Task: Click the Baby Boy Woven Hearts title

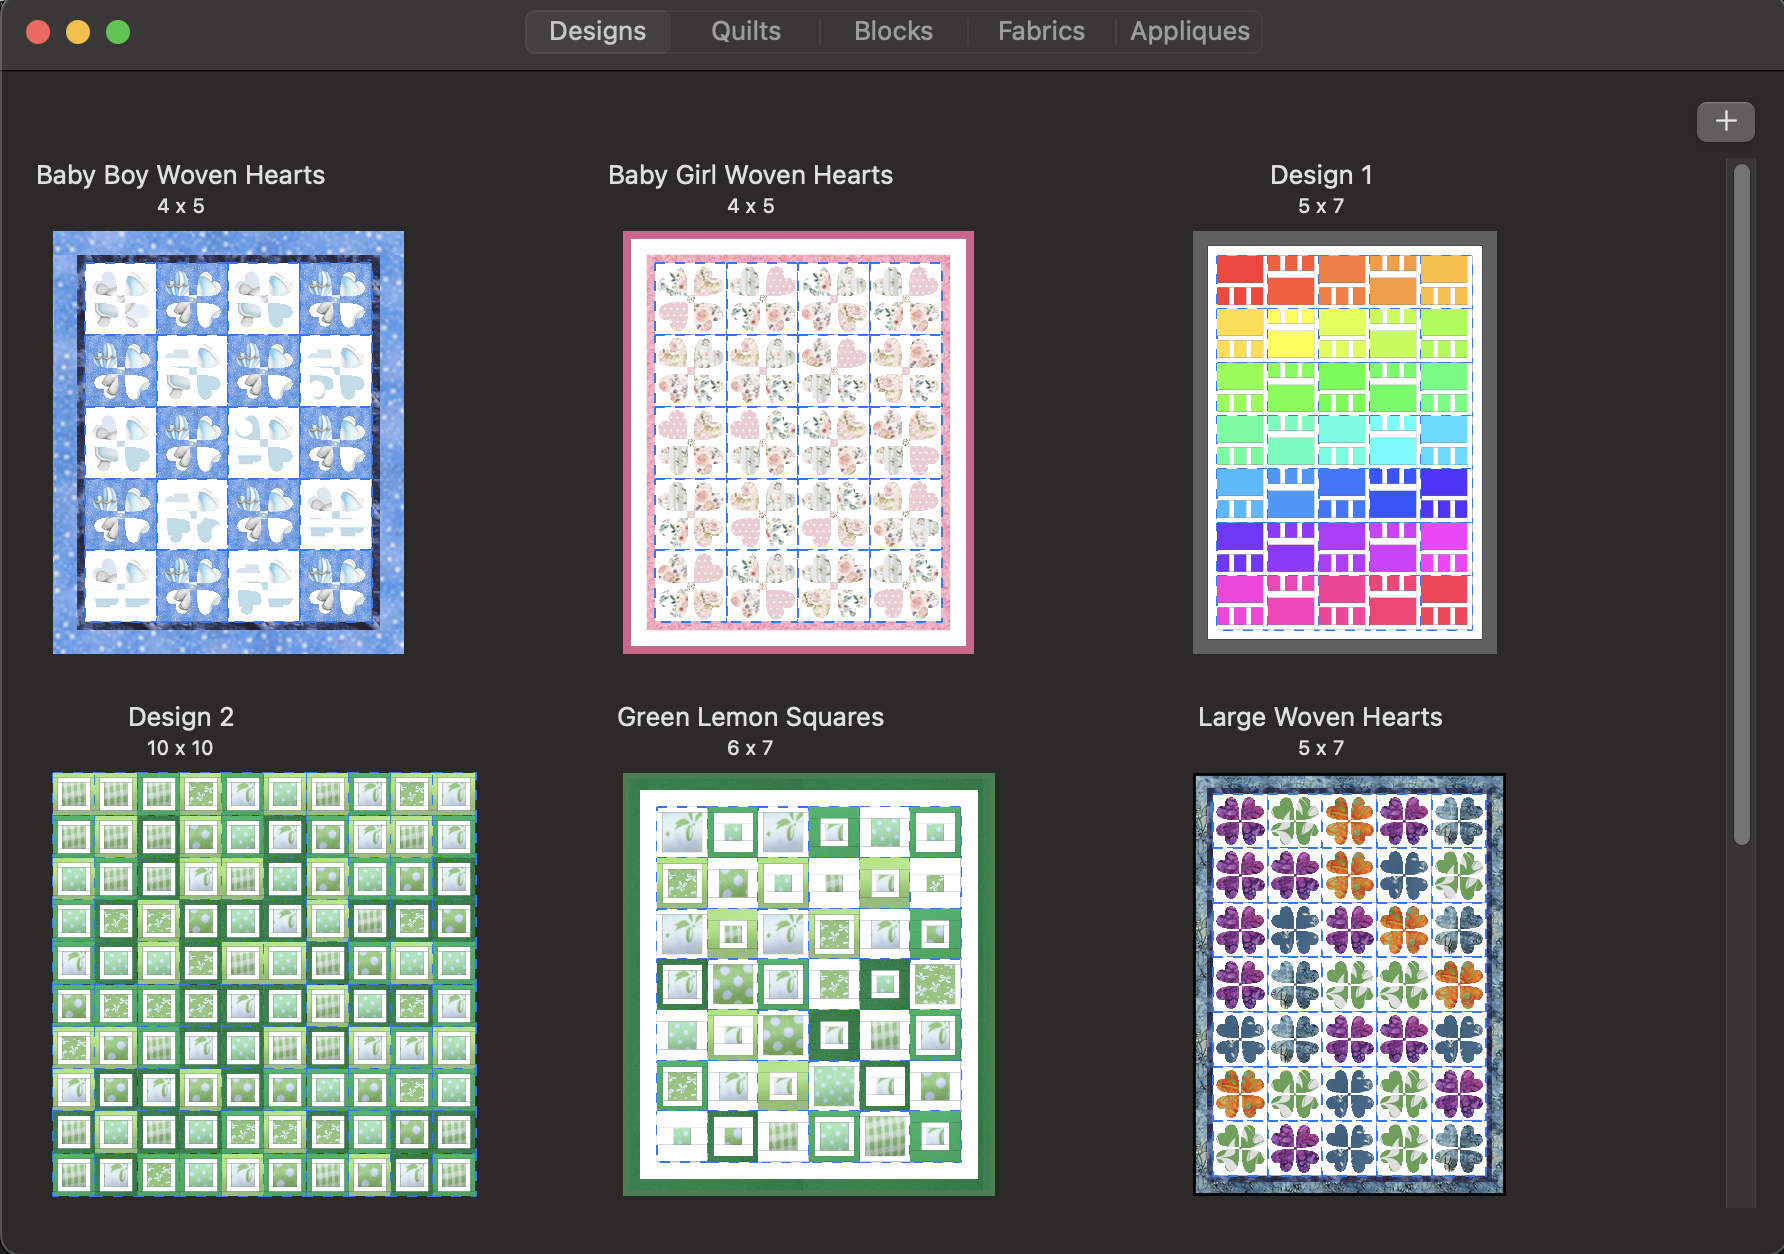Action: [x=180, y=175]
